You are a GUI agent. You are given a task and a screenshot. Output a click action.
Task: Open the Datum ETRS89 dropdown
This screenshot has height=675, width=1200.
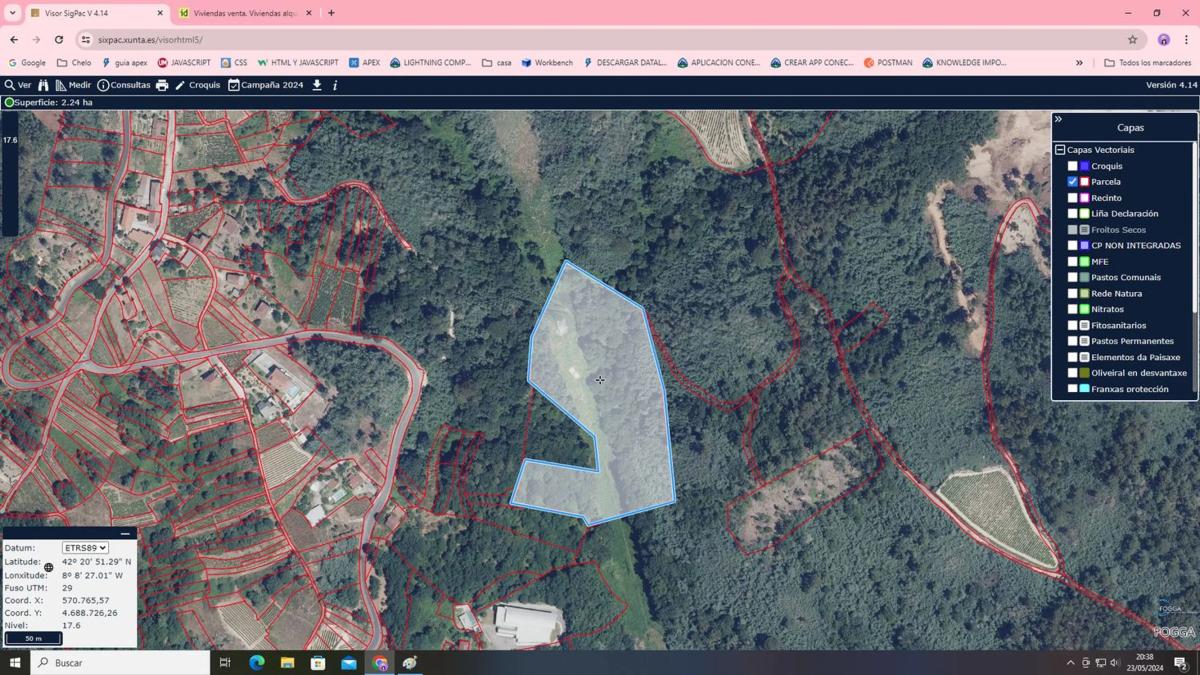point(85,548)
